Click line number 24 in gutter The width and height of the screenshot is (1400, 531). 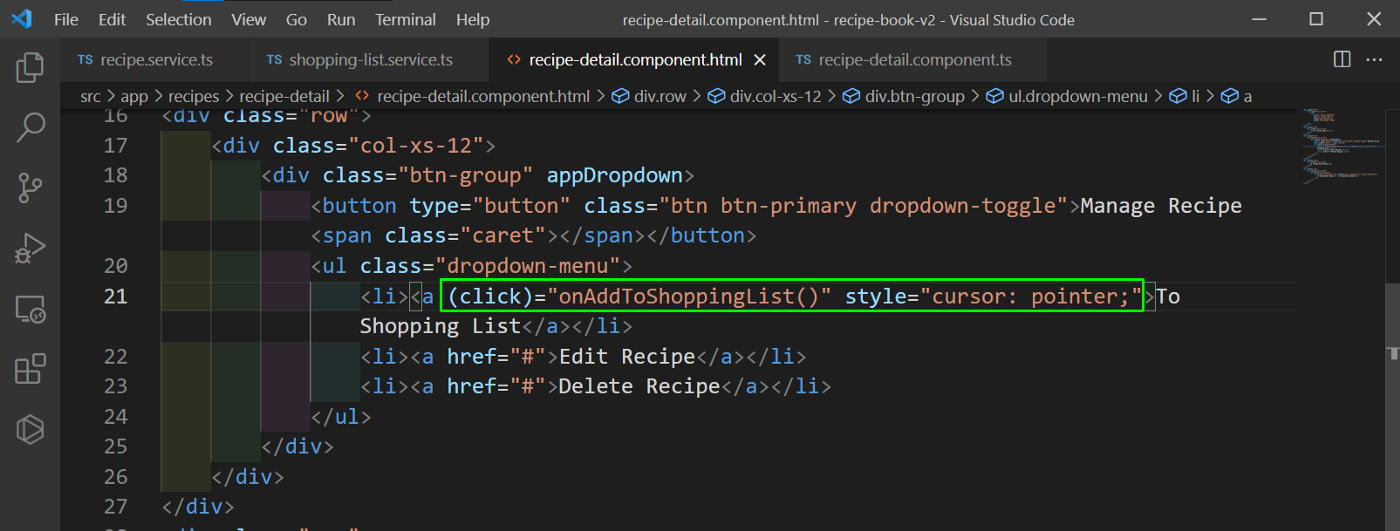(x=116, y=416)
